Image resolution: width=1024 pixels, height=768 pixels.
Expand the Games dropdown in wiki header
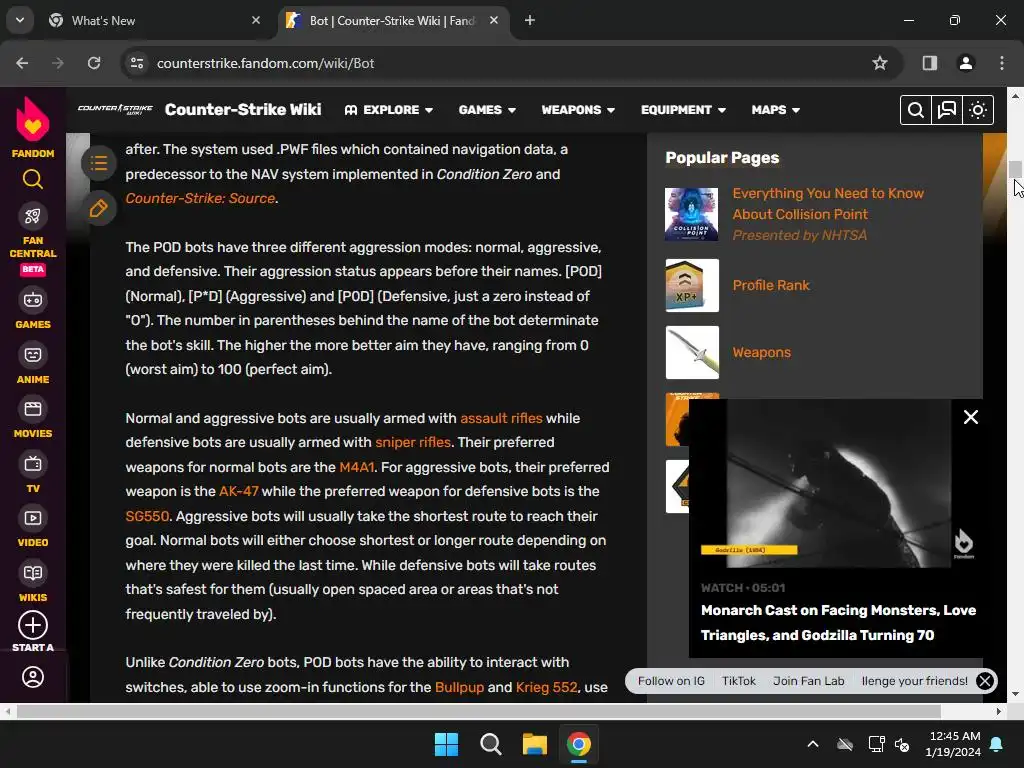(487, 110)
